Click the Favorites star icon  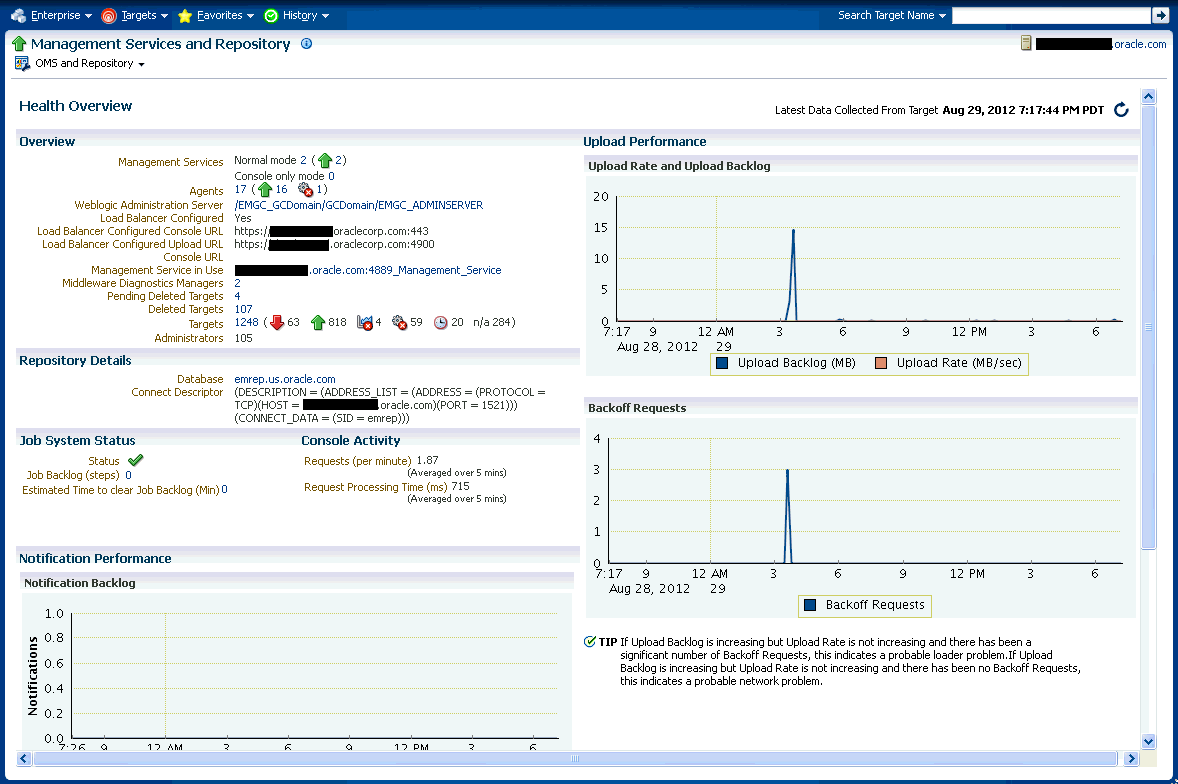(185, 16)
